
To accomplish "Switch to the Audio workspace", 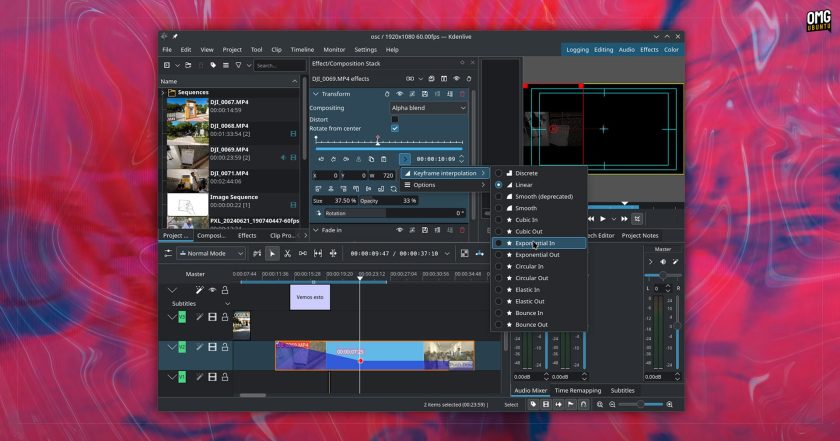I will [x=627, y=49].
